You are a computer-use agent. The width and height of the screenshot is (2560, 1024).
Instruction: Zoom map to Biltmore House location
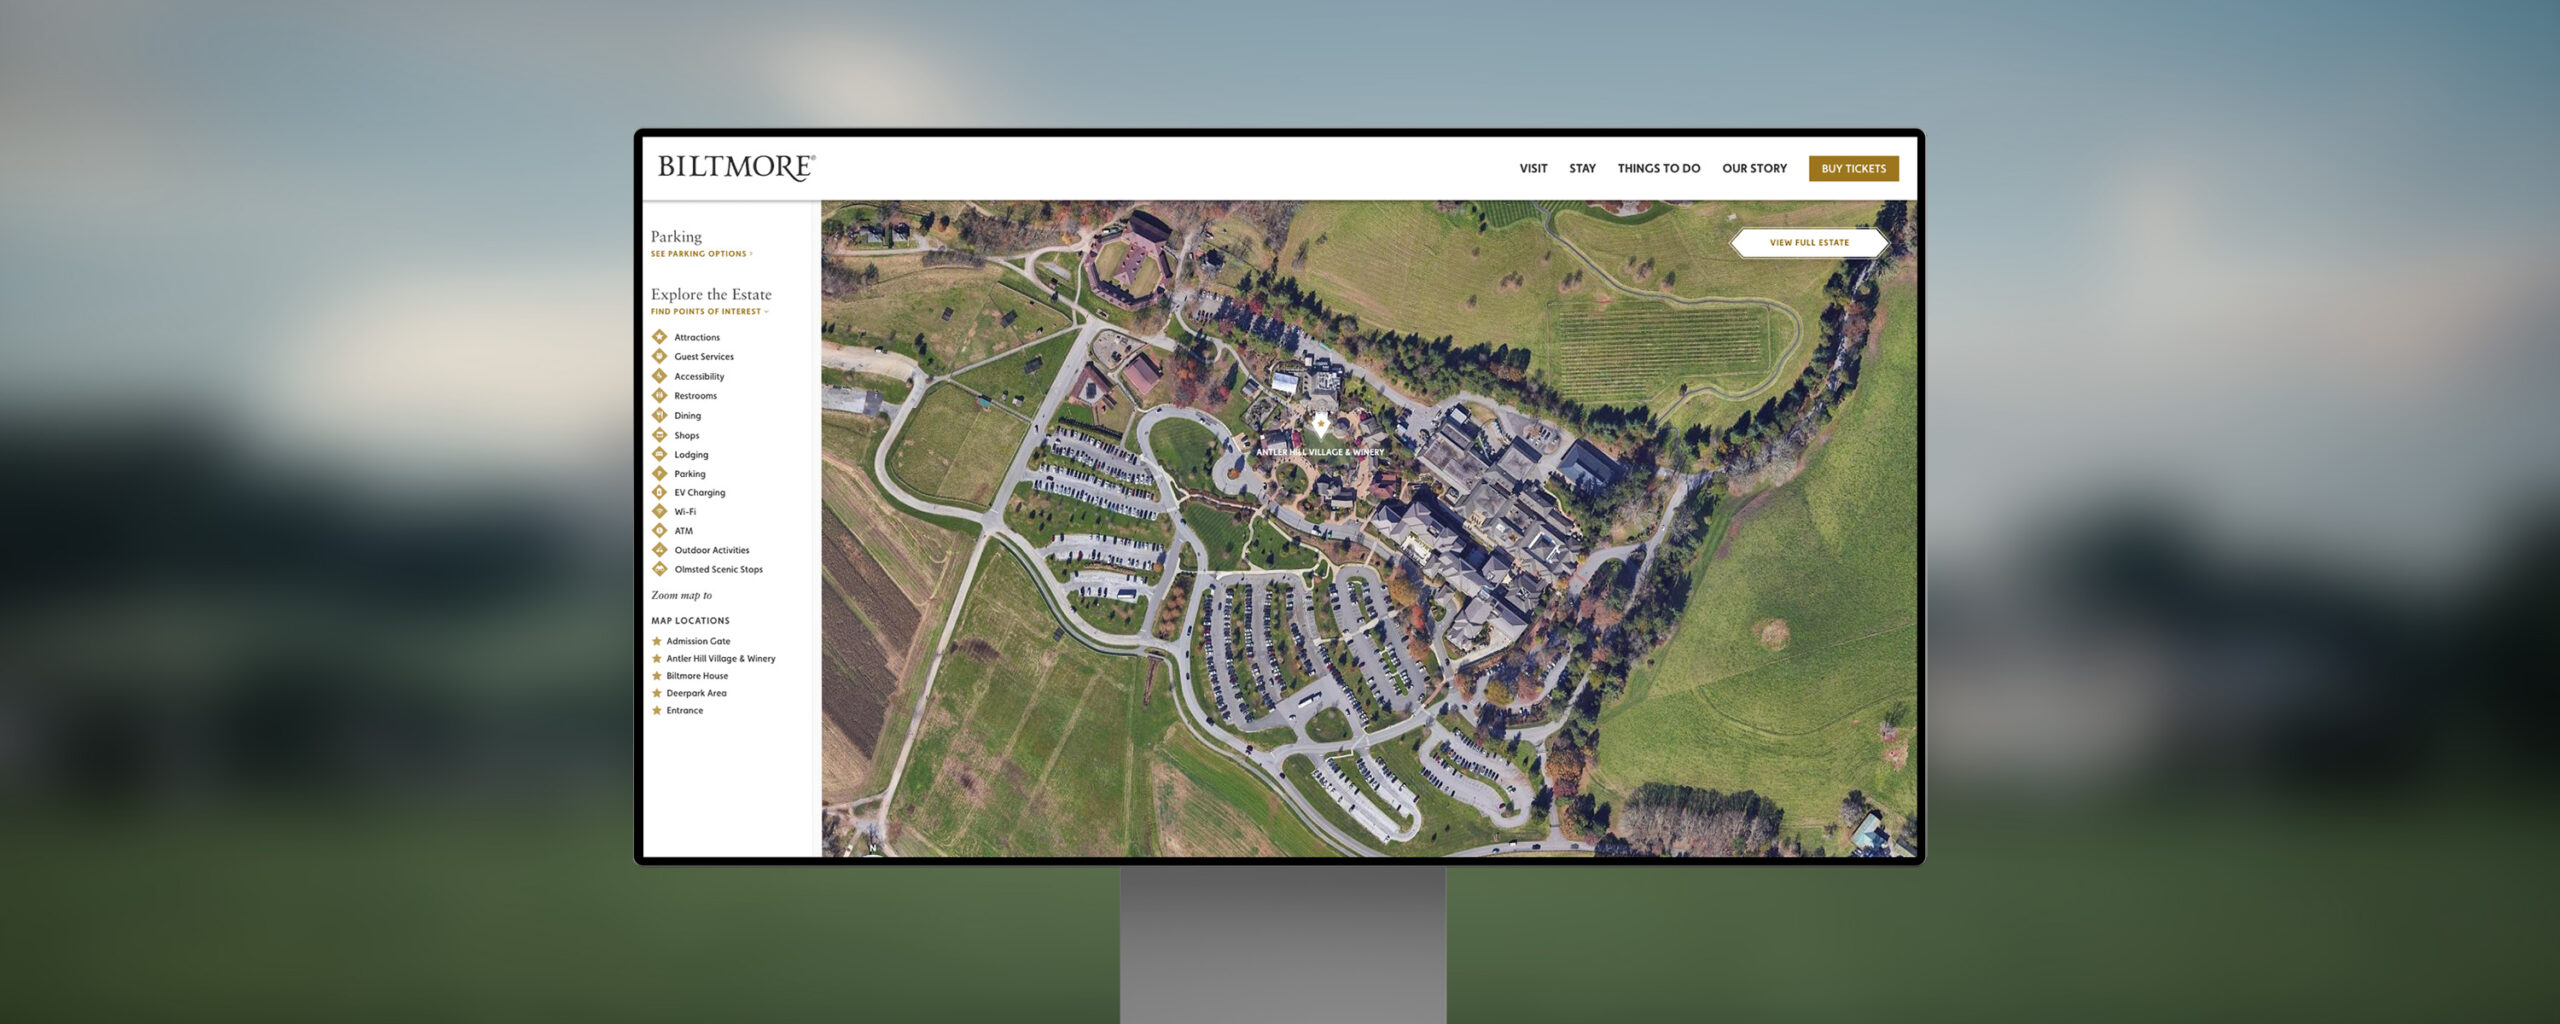(x=697, y=675)
